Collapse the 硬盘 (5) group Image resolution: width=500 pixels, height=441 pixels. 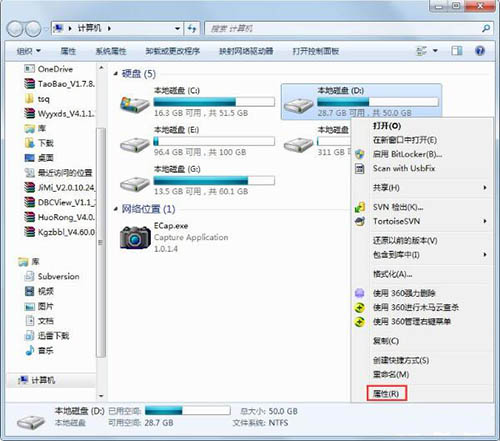116,73
